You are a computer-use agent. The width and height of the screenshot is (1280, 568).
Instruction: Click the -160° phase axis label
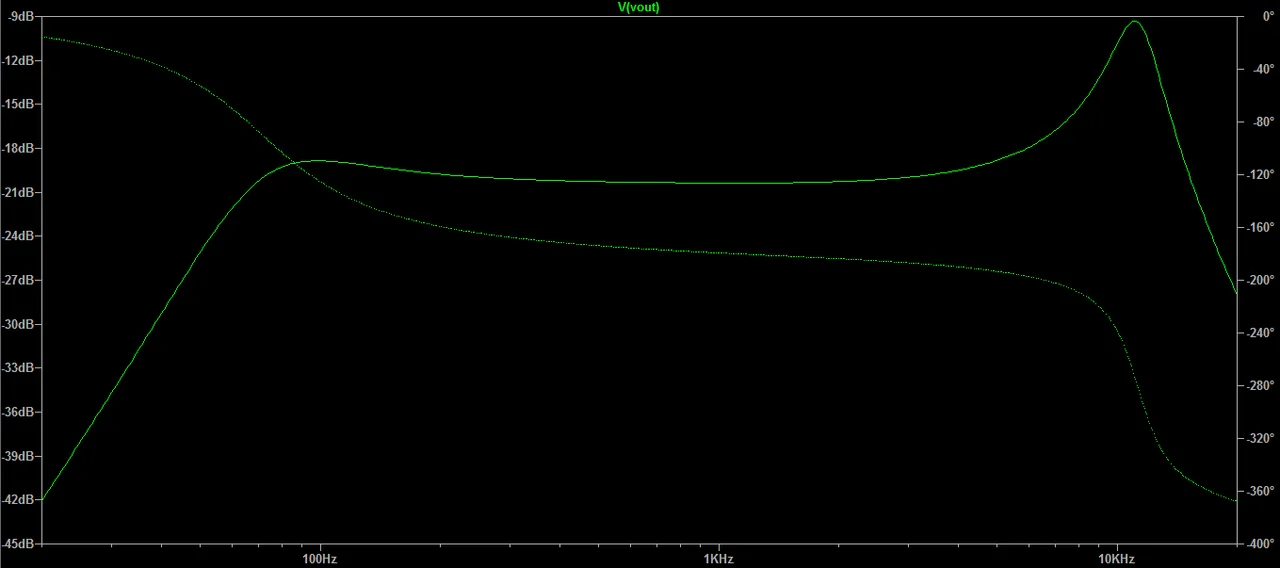pos(1260,228)
